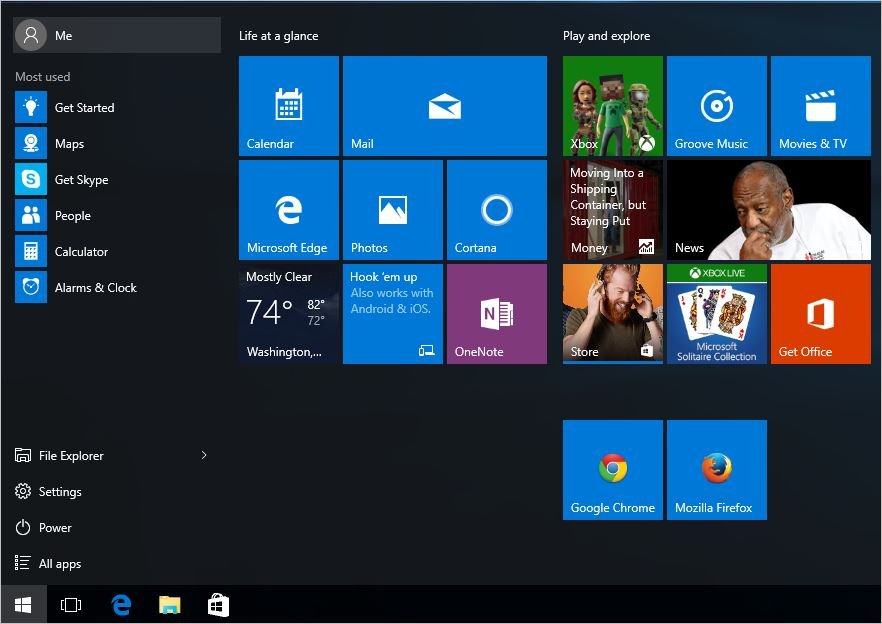Open the Calendar tile

click(x=289, y=106)
